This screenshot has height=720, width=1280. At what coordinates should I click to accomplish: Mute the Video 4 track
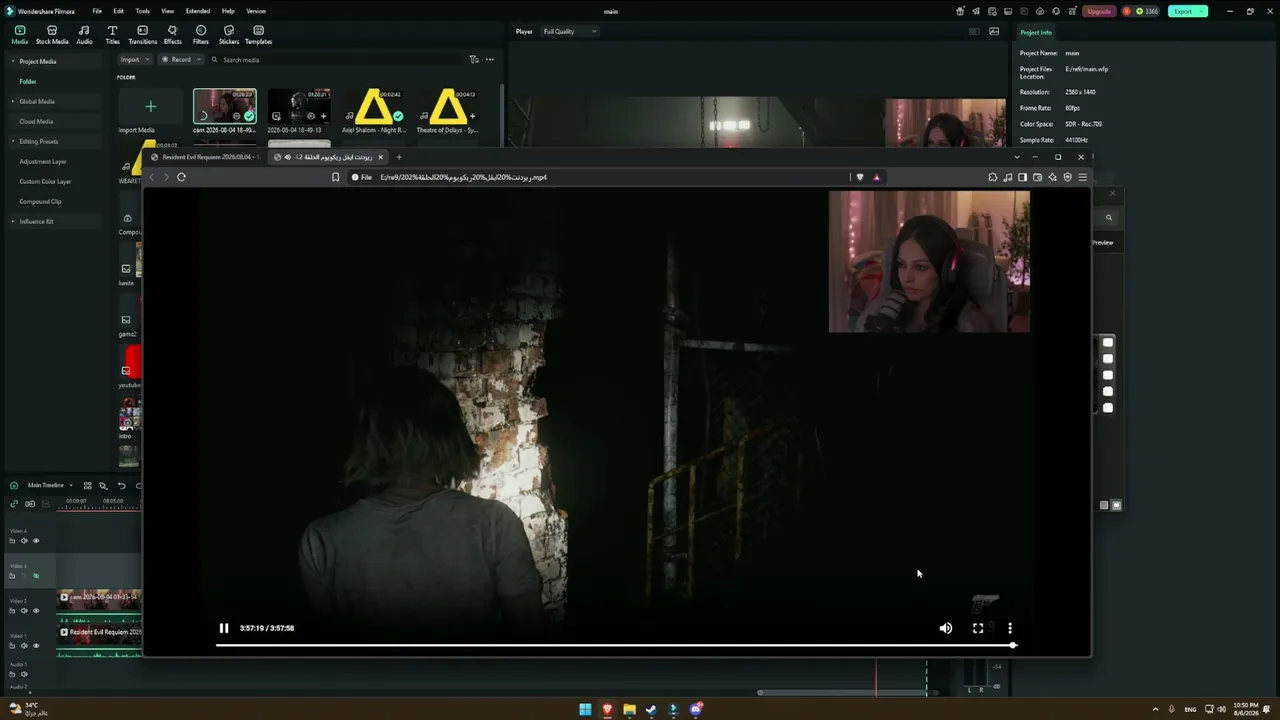click(x=24, y=541)
